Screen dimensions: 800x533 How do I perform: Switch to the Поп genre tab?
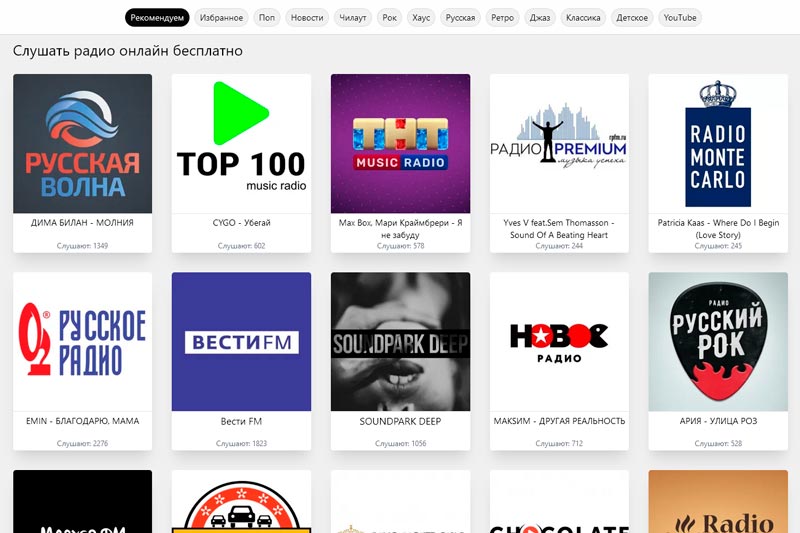[267, 18]
